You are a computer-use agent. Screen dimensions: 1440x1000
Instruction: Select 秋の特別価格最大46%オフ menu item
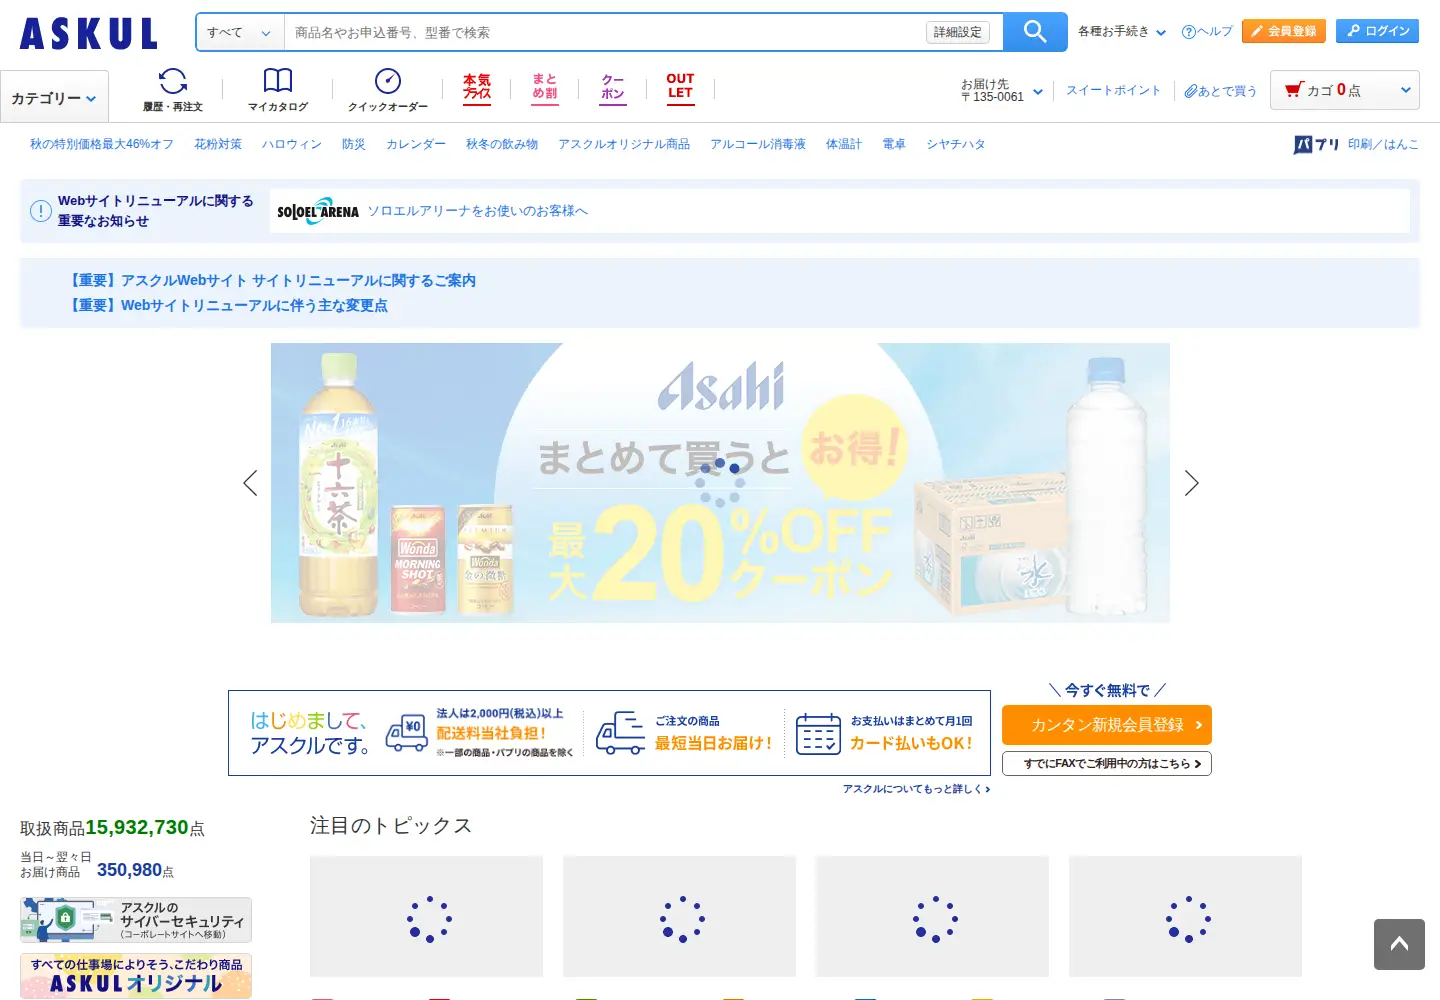[x=102, y=144]
